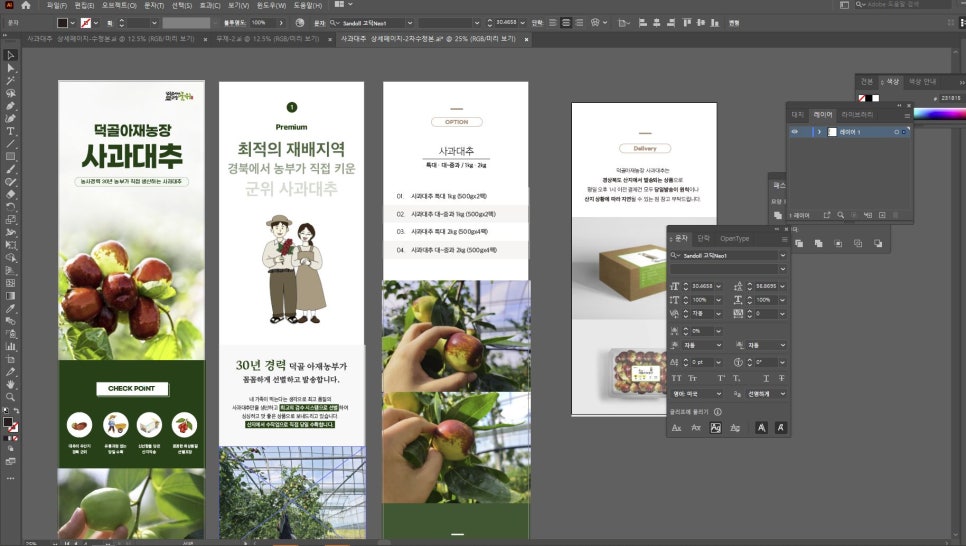Open font family dropdown in Character panel
This screenshot has height=546, width=966.
(x=782, y=255)
